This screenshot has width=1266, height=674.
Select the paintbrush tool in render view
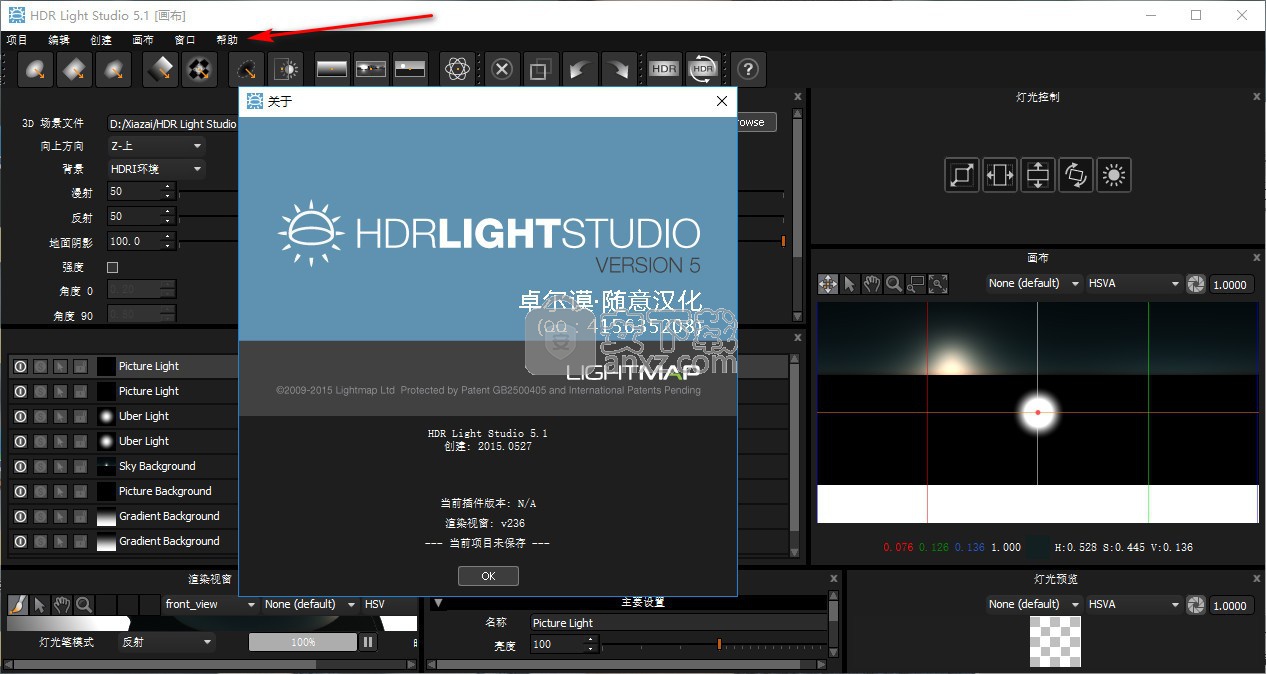[17, 604]
